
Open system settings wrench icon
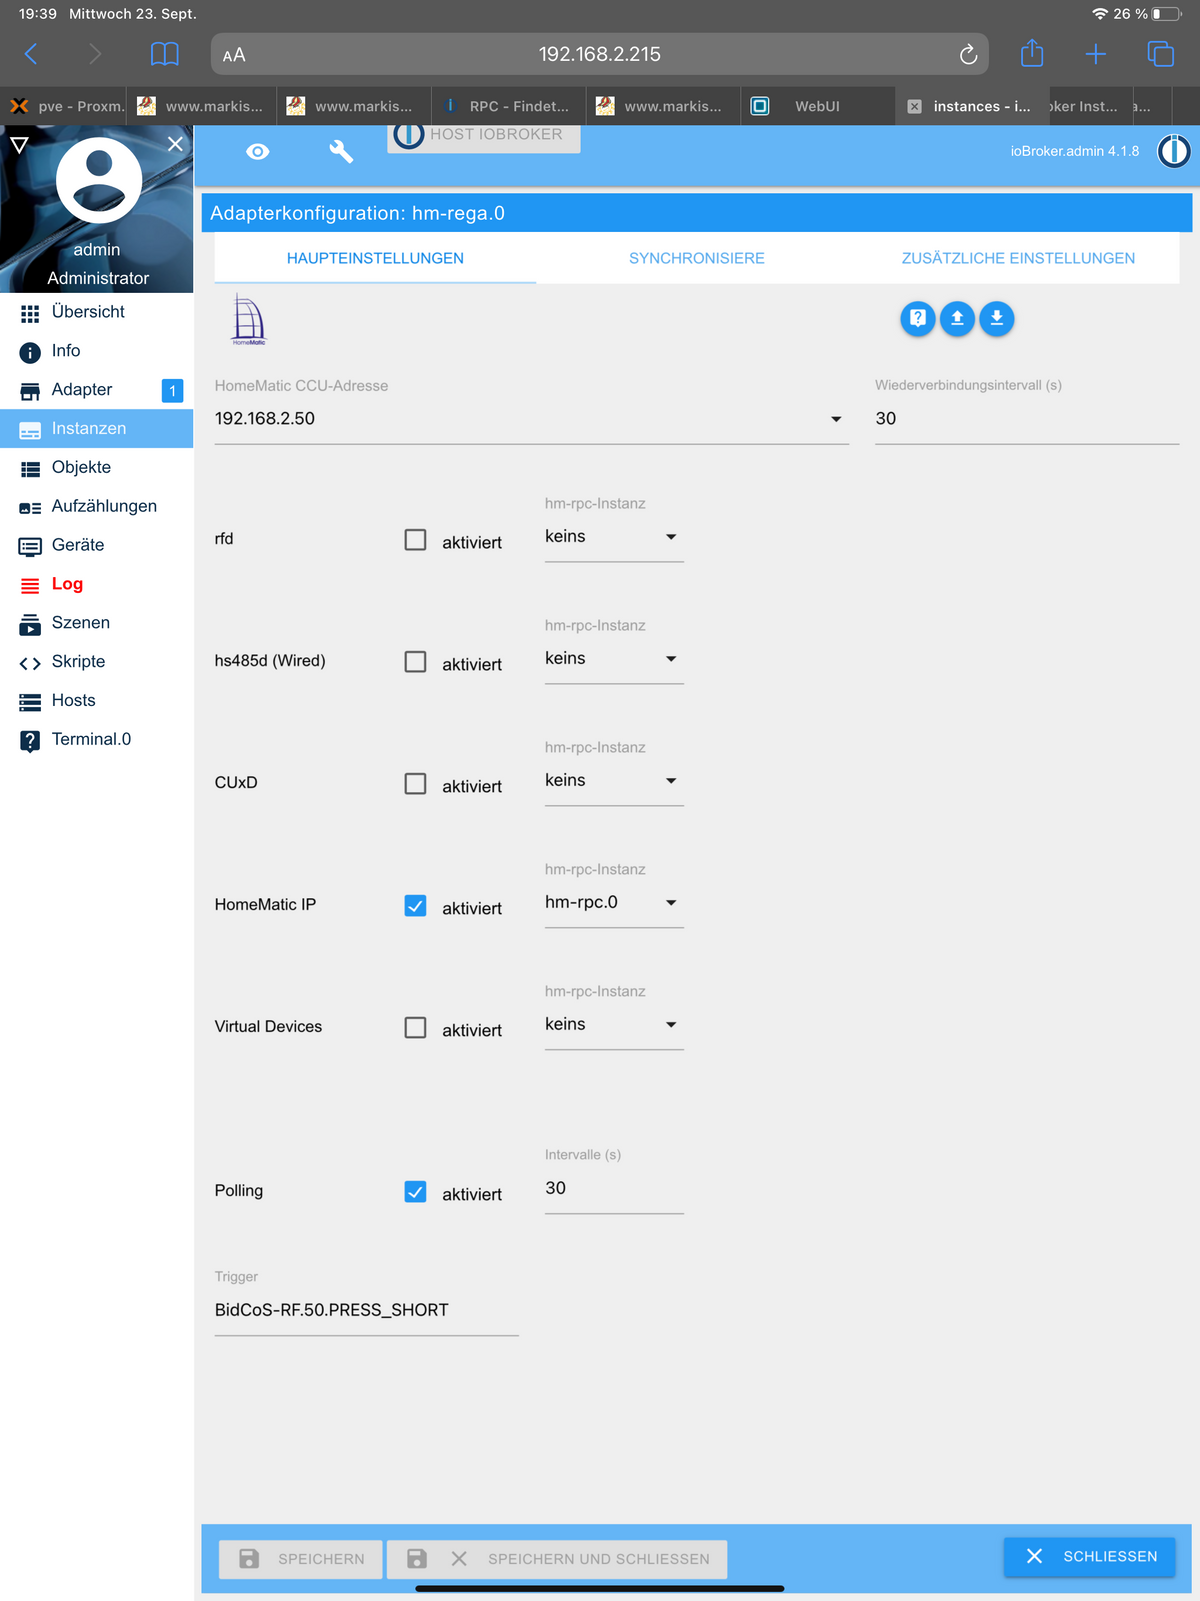341,152
